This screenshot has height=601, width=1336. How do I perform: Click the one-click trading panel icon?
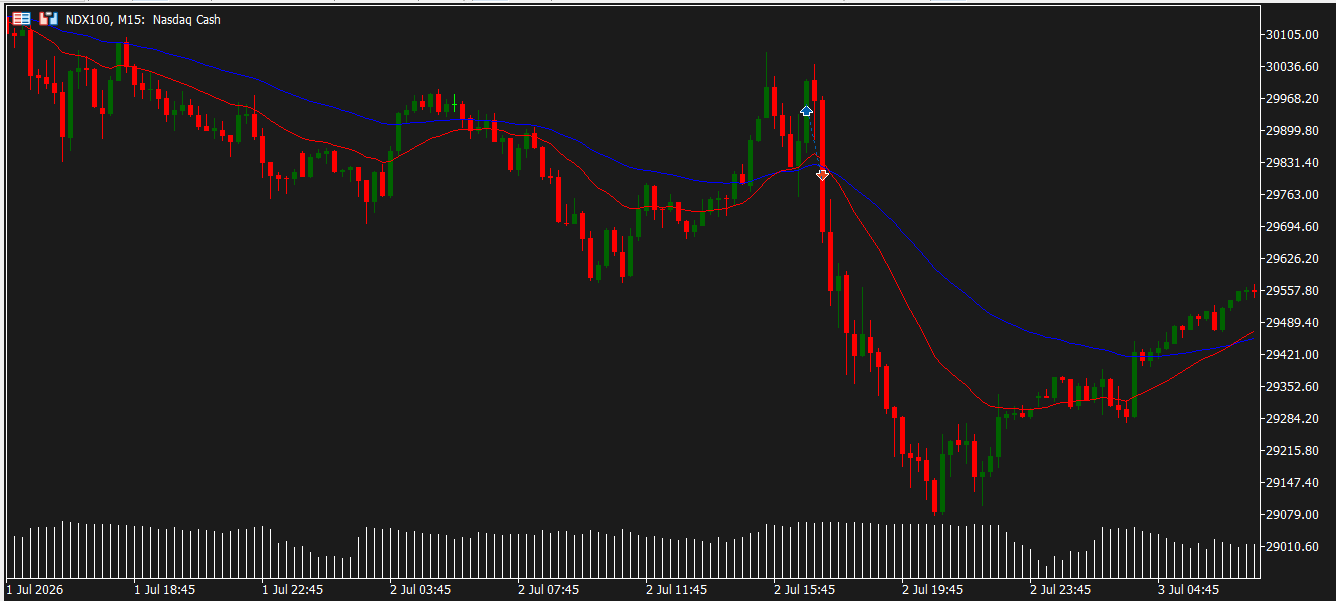click(x=48, y=19)
